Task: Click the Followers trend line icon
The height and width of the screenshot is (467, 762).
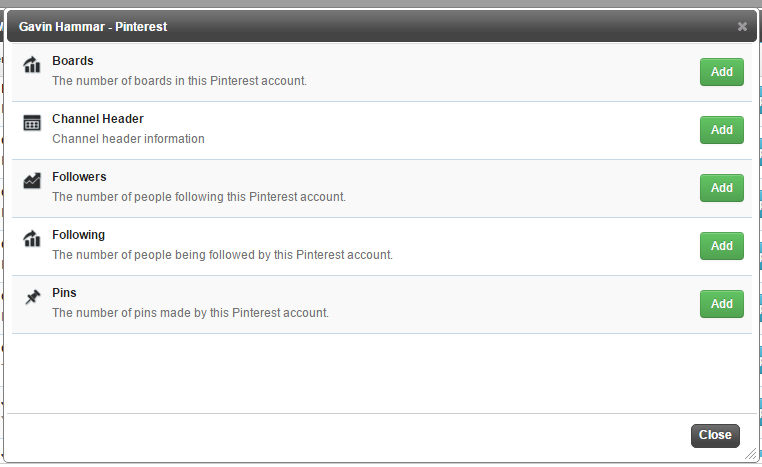Action: coord(32,181)
